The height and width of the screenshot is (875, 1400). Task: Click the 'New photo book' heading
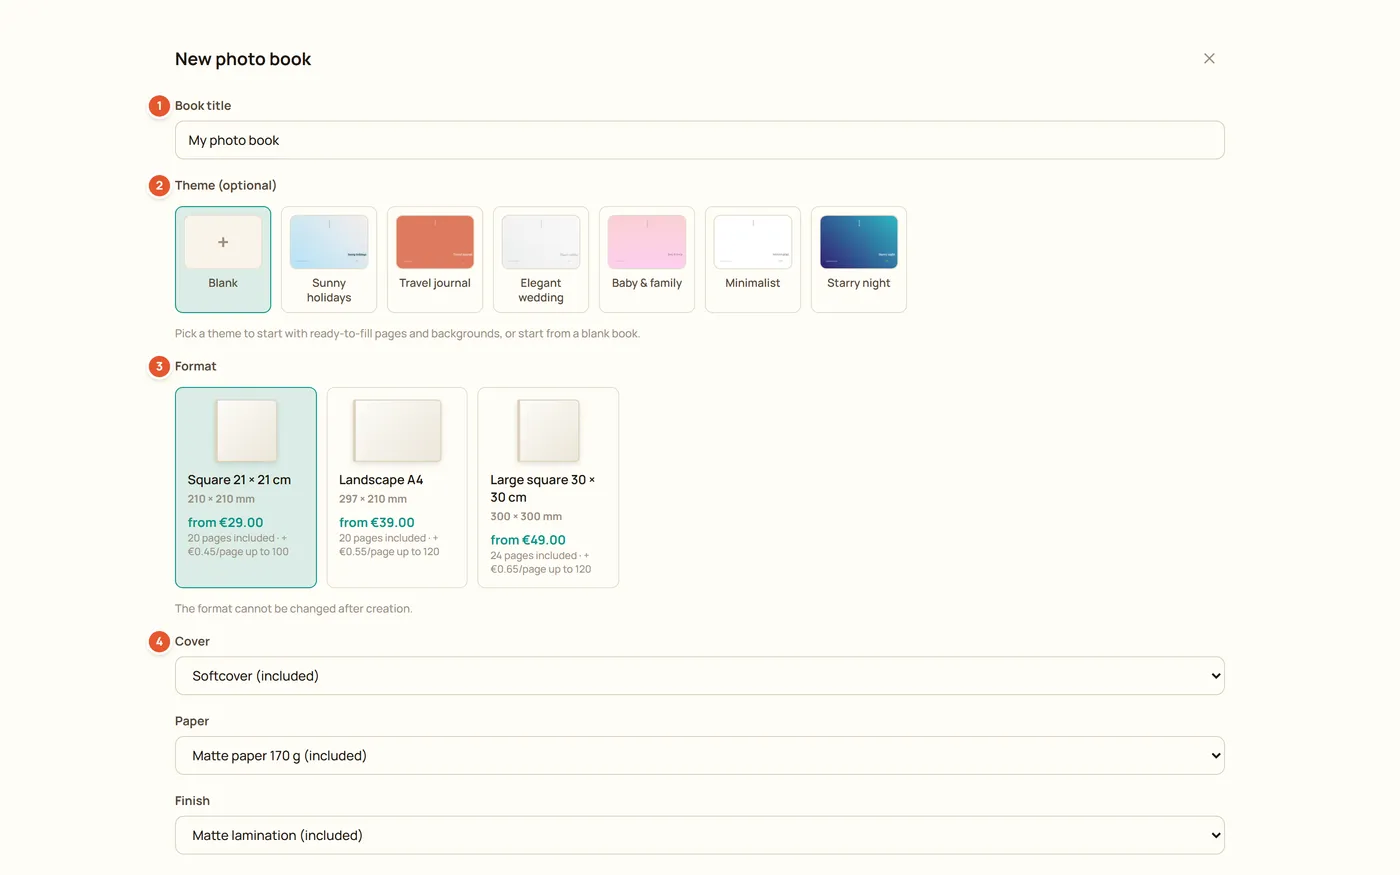(243, 59)
